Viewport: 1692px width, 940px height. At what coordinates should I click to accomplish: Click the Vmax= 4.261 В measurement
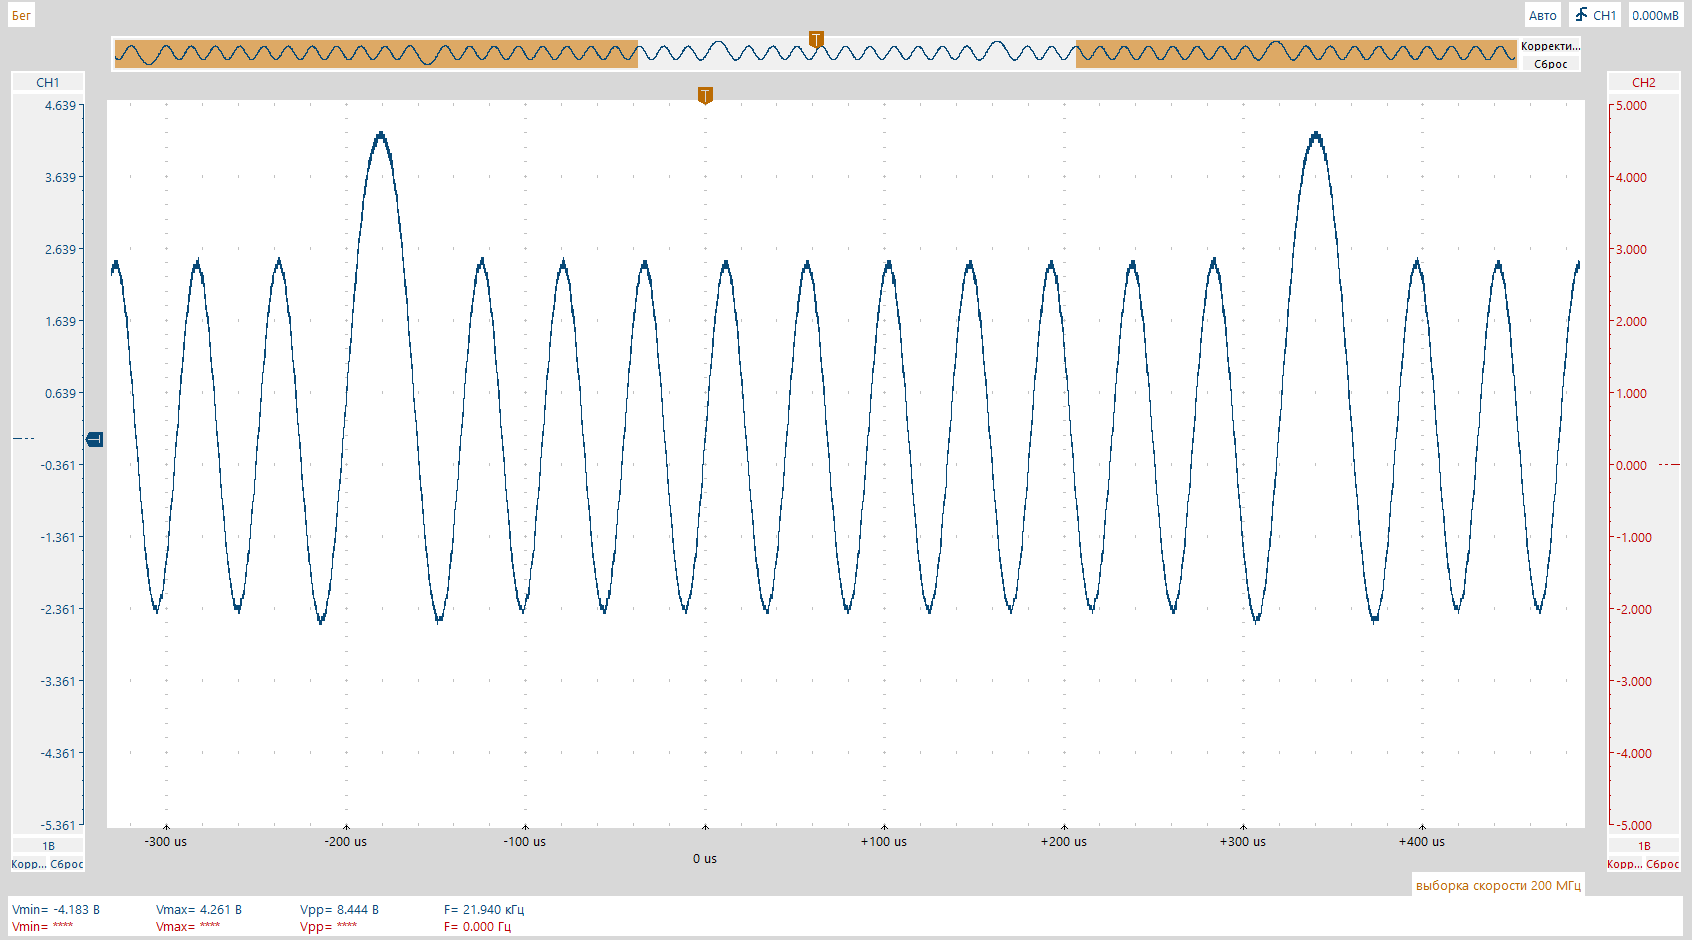coord(199,910)
